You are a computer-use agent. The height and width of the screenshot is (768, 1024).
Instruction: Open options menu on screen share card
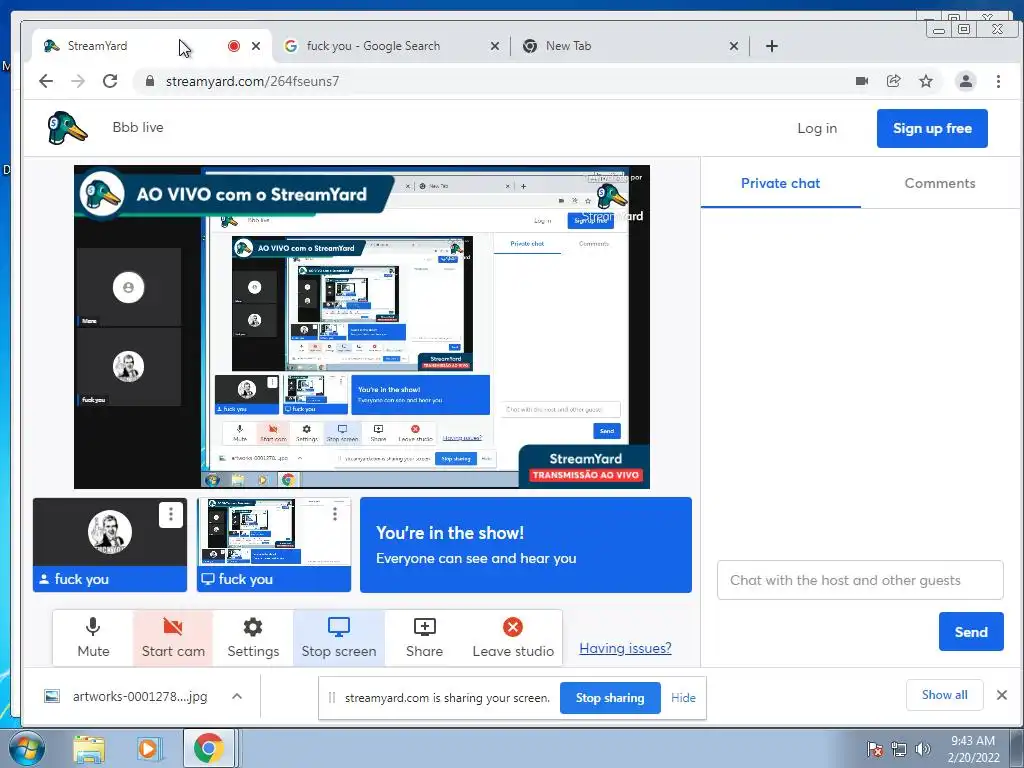pos(334,514)
